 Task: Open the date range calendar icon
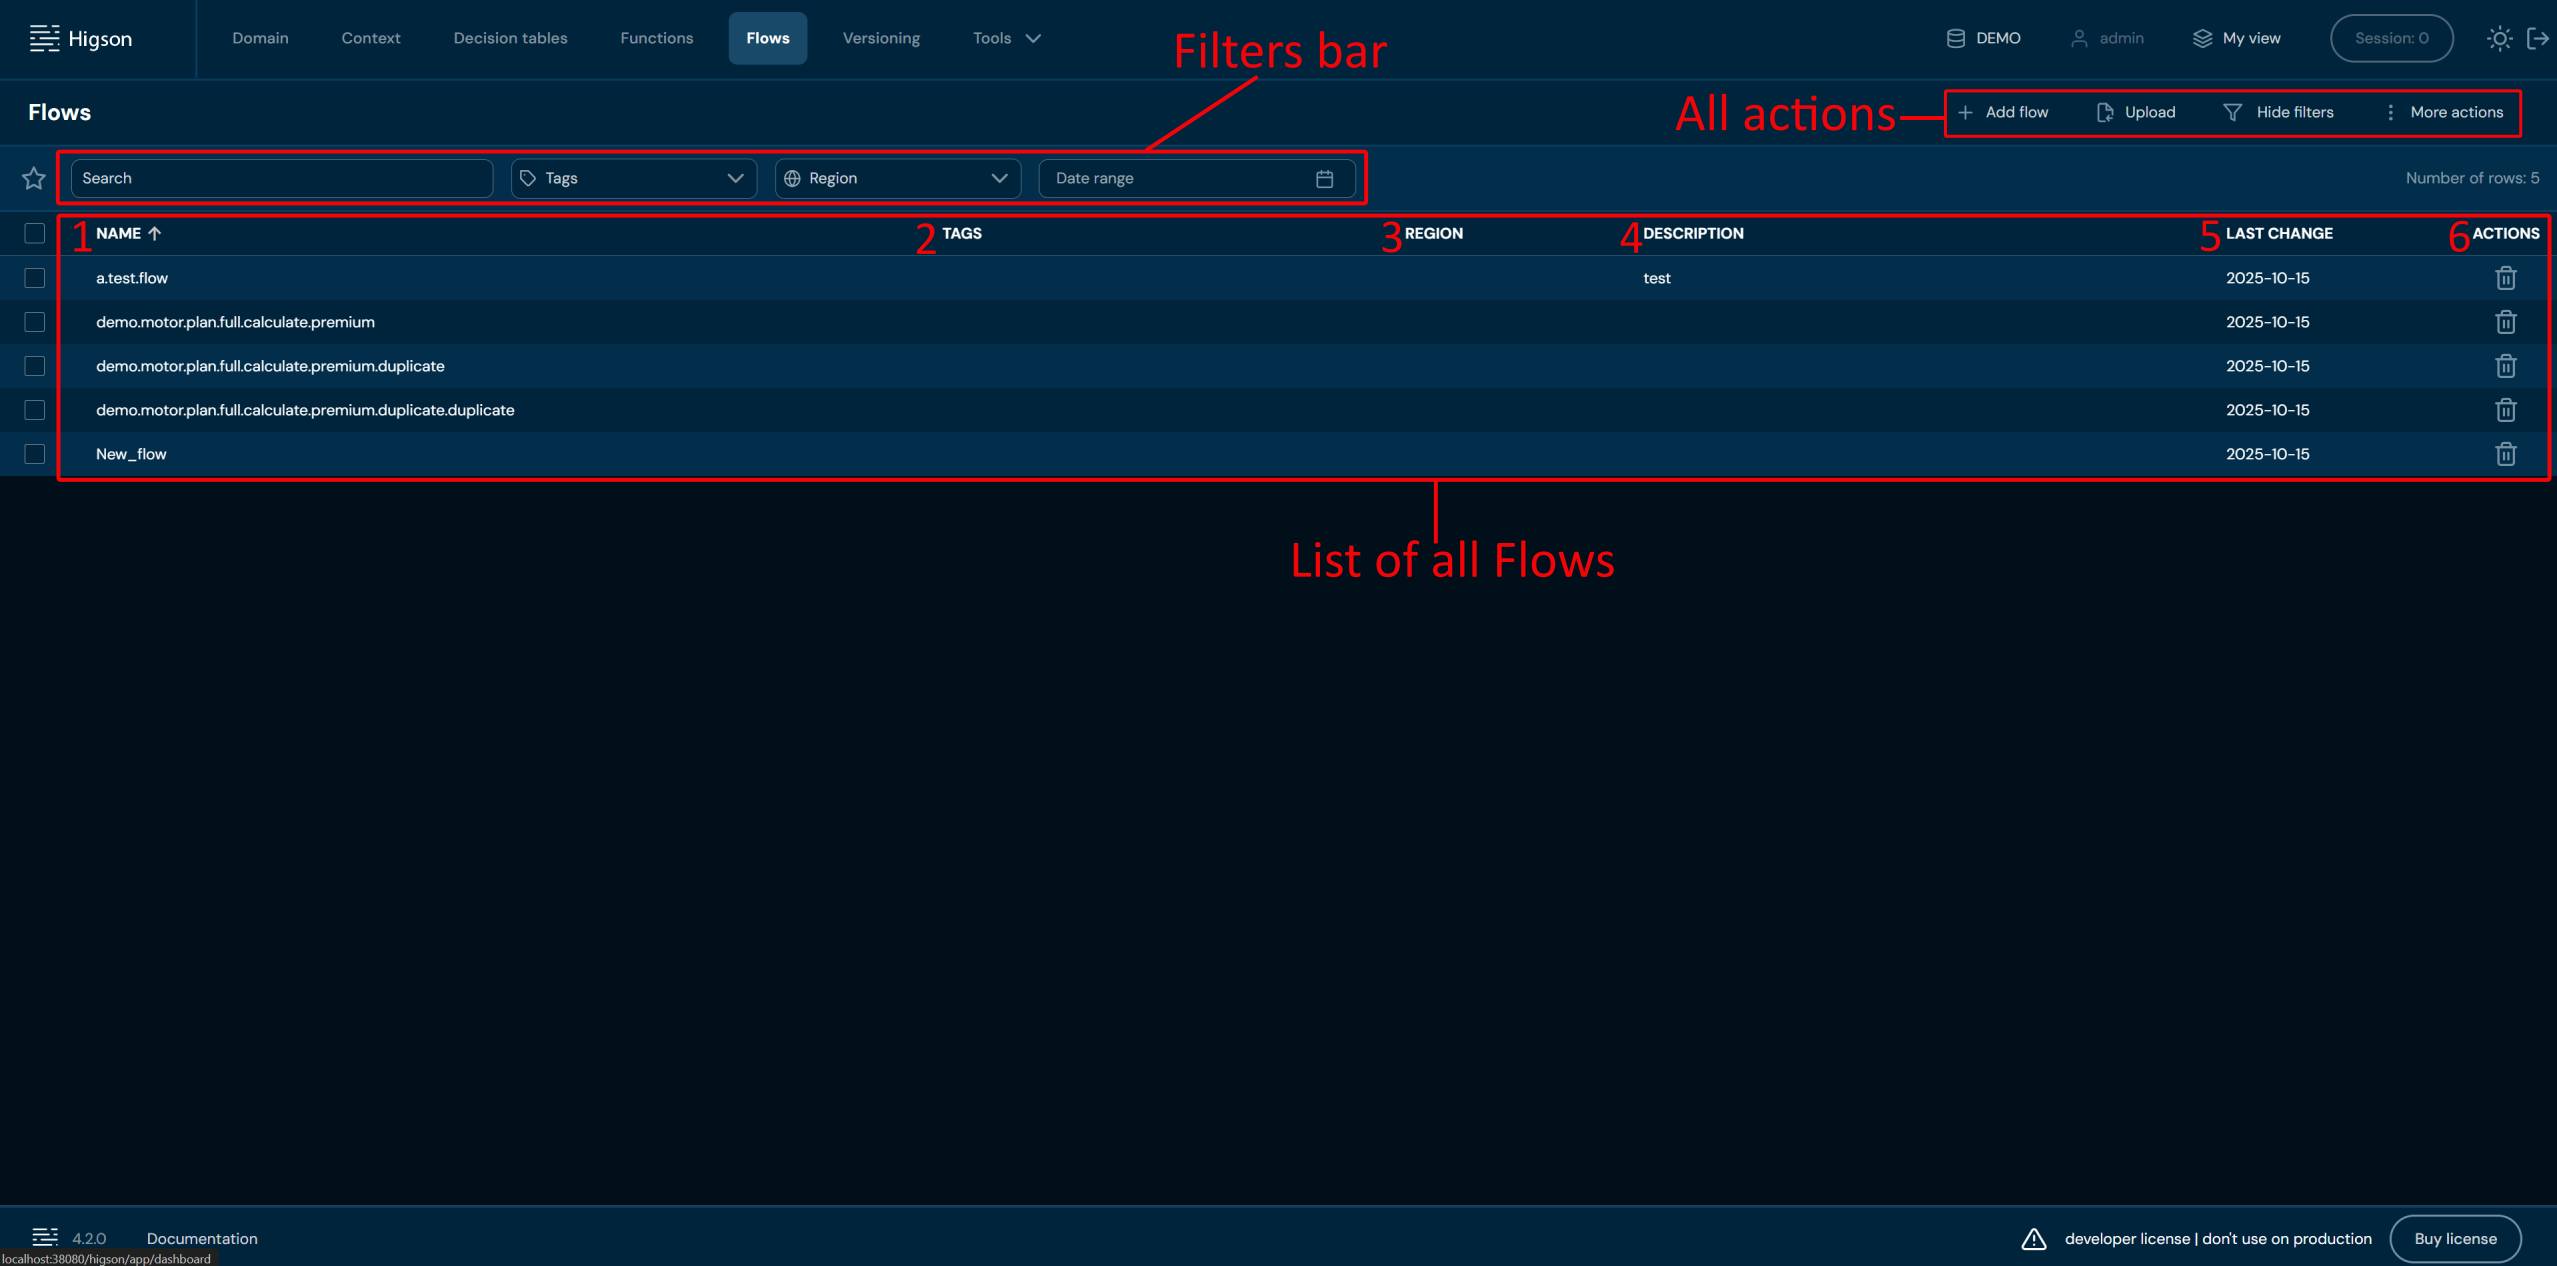1324,178
